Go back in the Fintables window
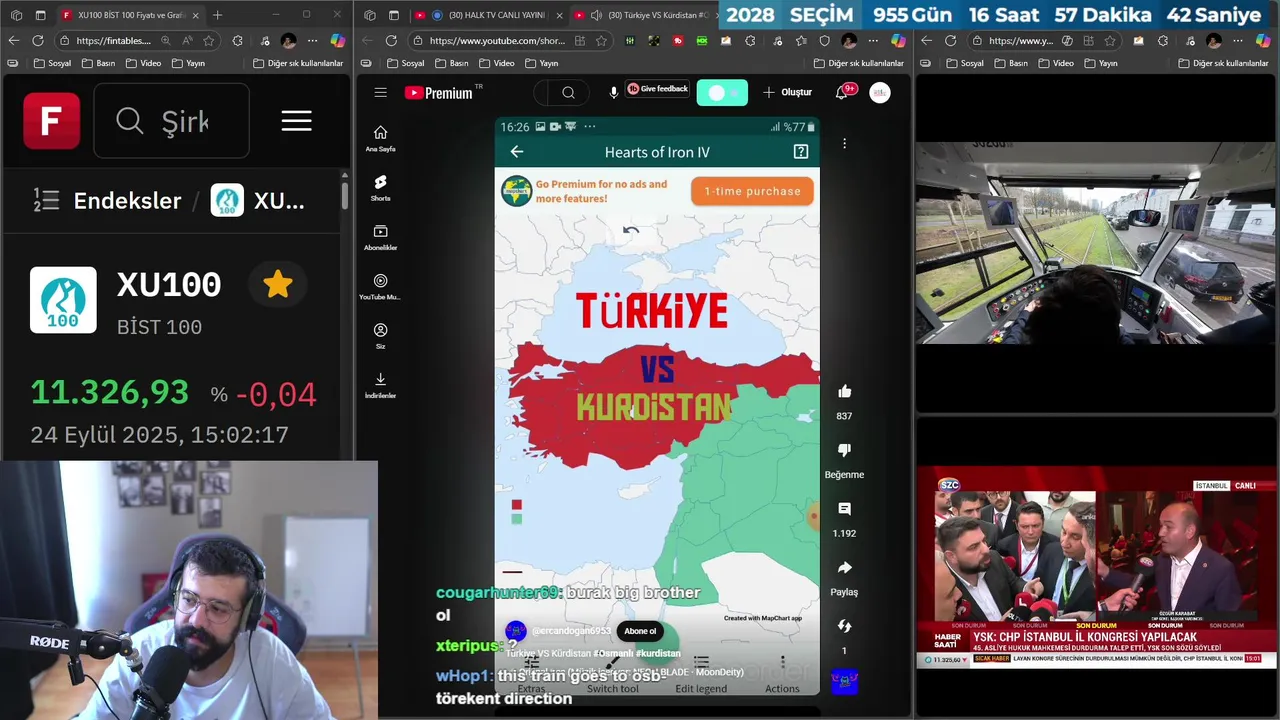1280x720 pixels. (13, 40)
